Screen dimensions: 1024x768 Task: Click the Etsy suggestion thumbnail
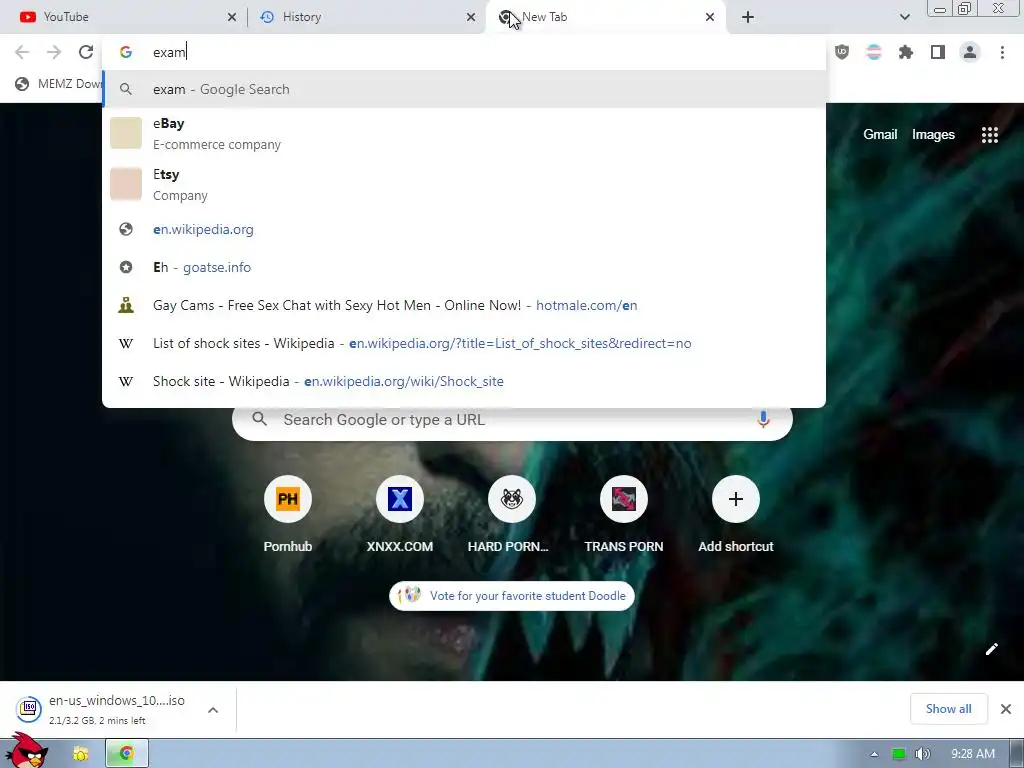pyautogui.click(x=126, y=184)
